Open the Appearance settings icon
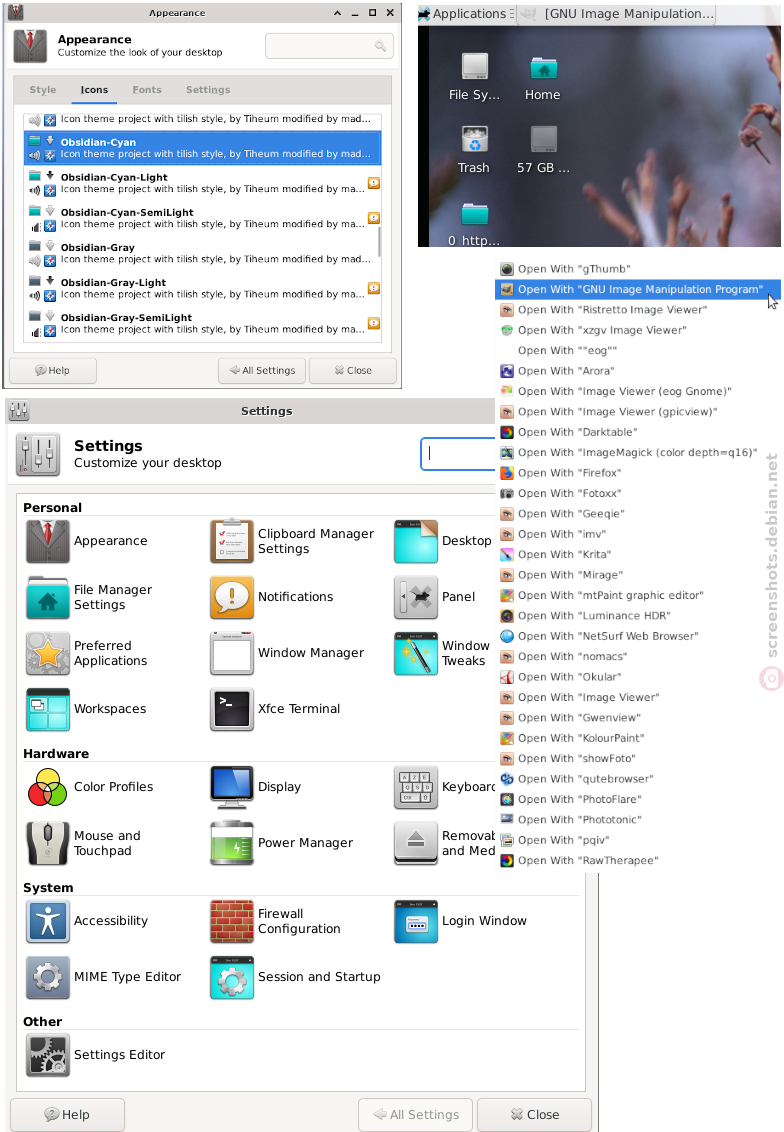784x1132 pixels. [x=48, y=541]
